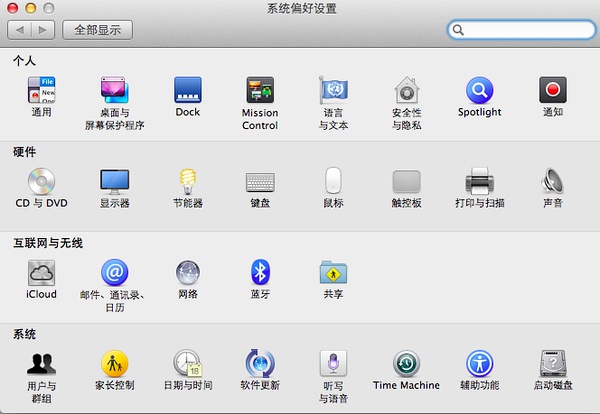Click the 蓝牙 Bluetooth icon
600x414 pixels.
coord(260,272)
